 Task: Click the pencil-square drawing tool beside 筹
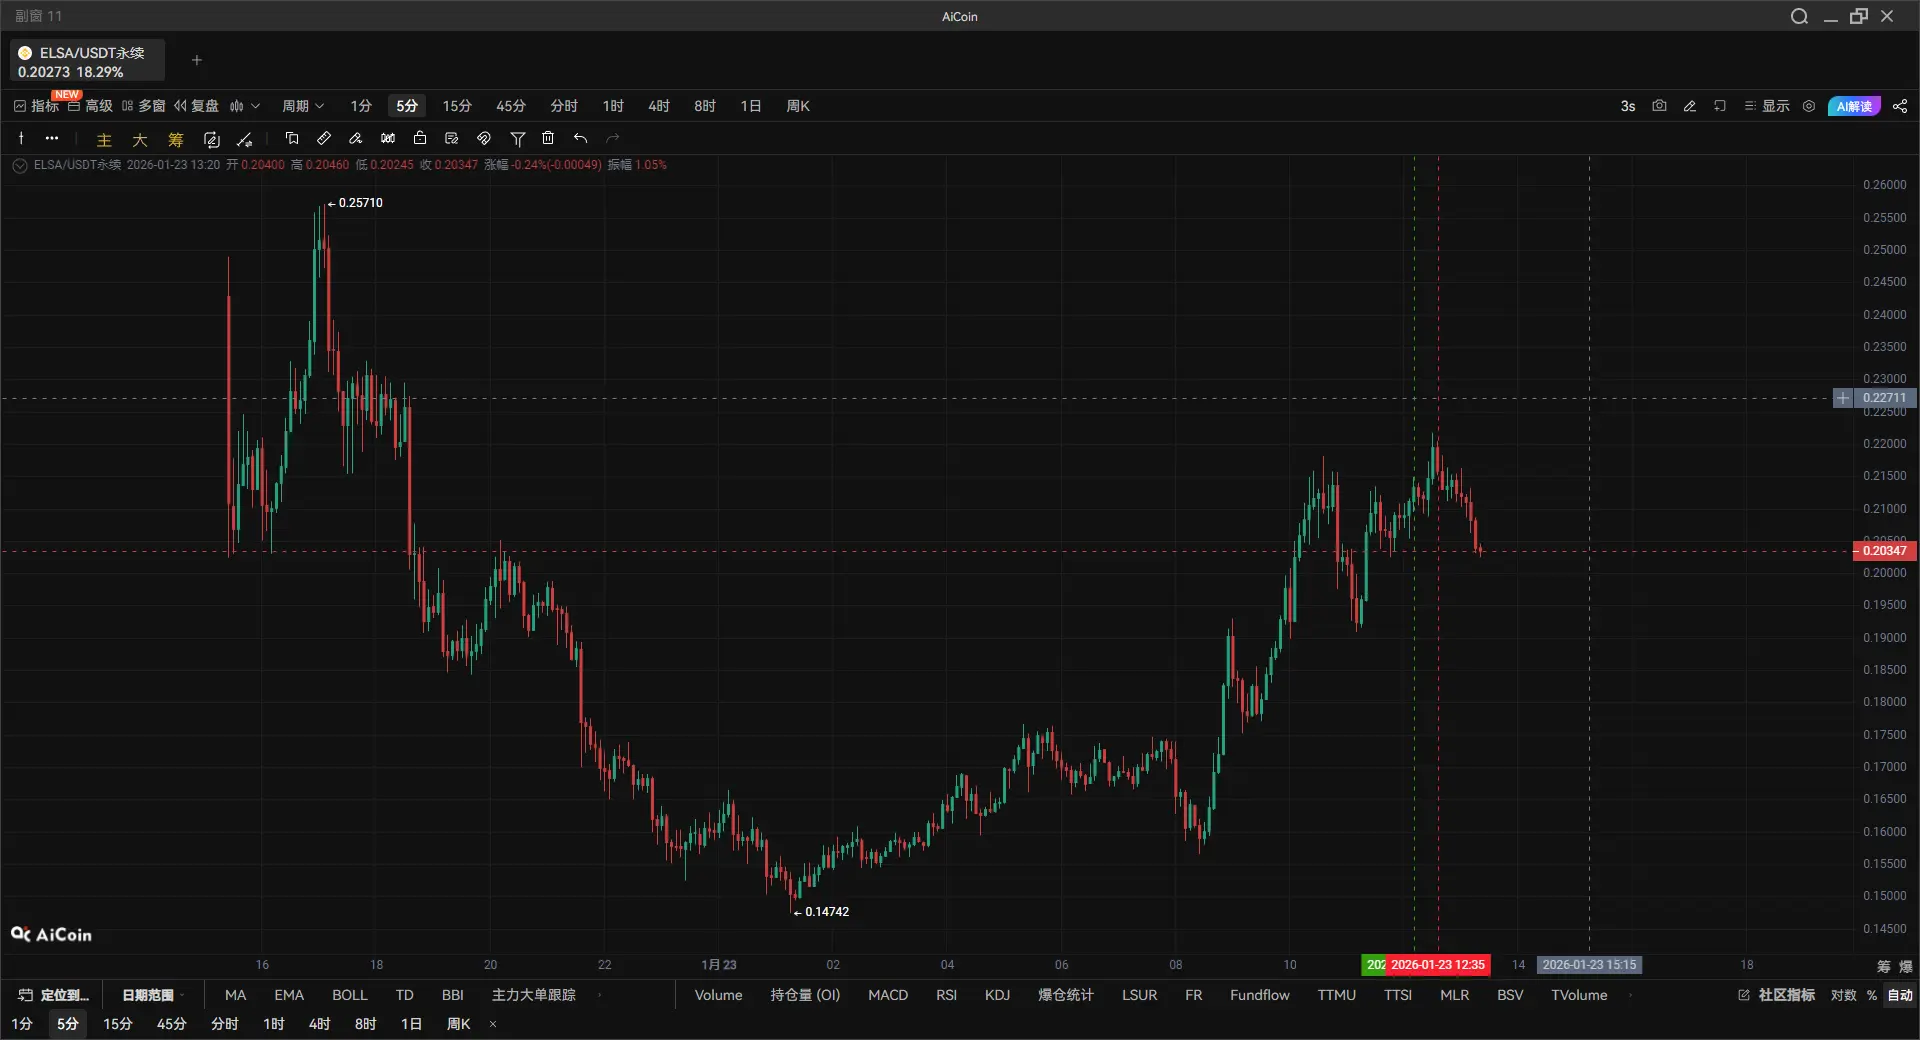211,139
